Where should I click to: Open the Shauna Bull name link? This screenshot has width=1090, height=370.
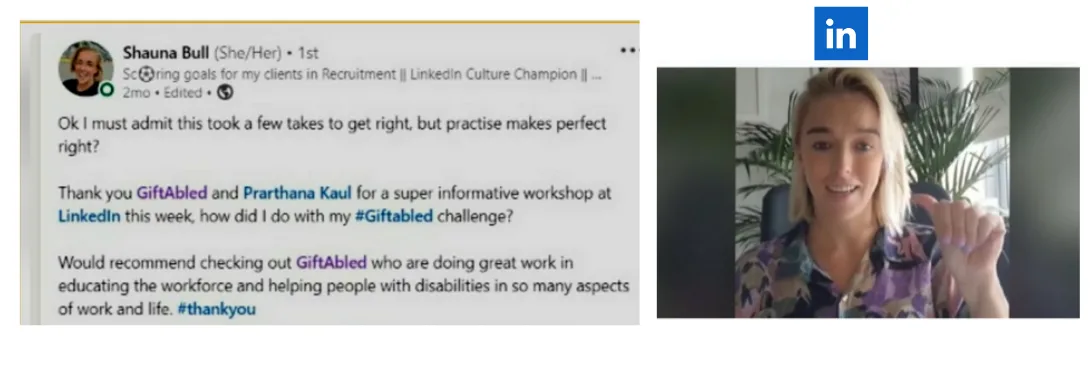tap(165, 53)
